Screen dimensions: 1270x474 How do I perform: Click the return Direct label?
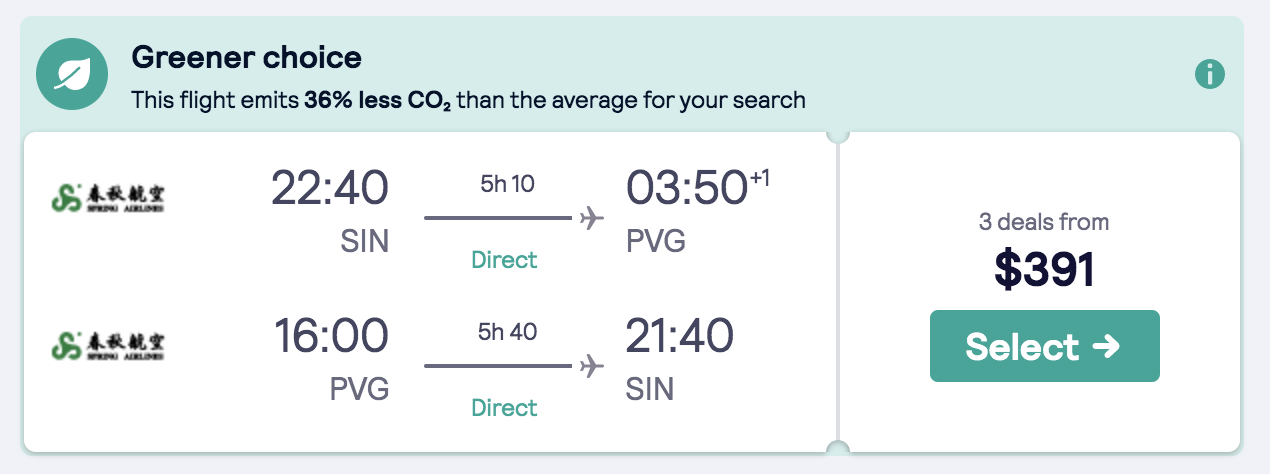(x=504, y=408)
